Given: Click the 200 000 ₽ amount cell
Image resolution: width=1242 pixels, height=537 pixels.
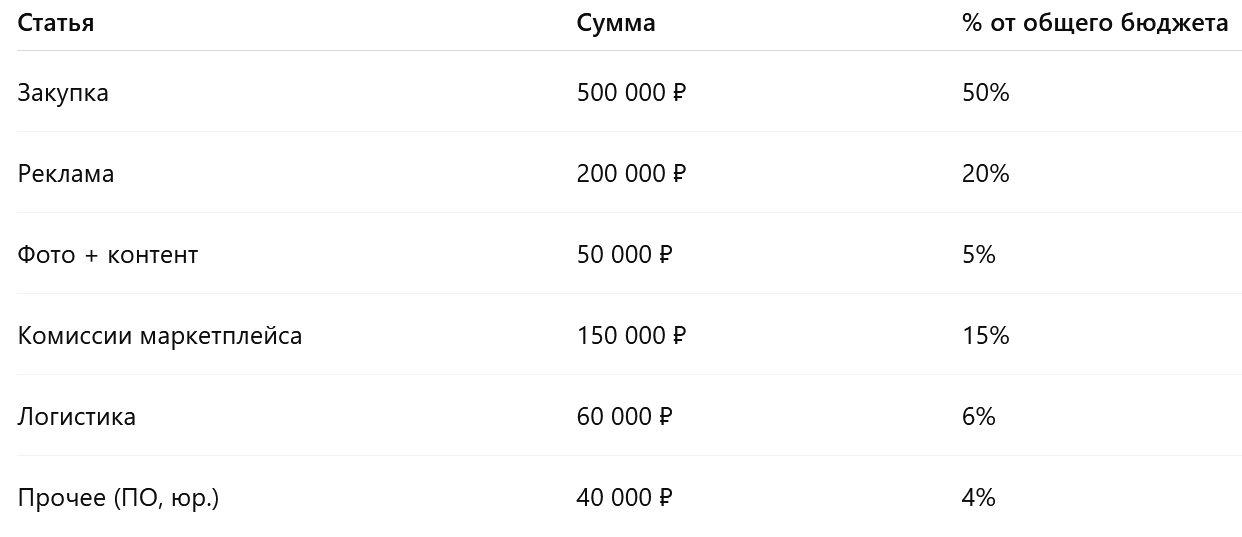Looking at the screenshot, I should (631, 174).
